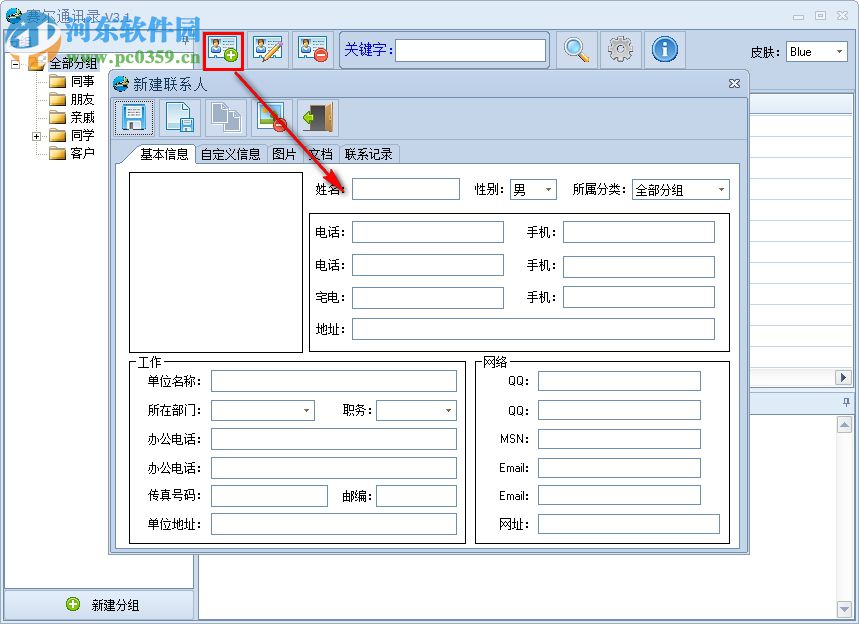Open settings via the gear icon
This screenshot has height=624, width=859.
click(619, 50)
